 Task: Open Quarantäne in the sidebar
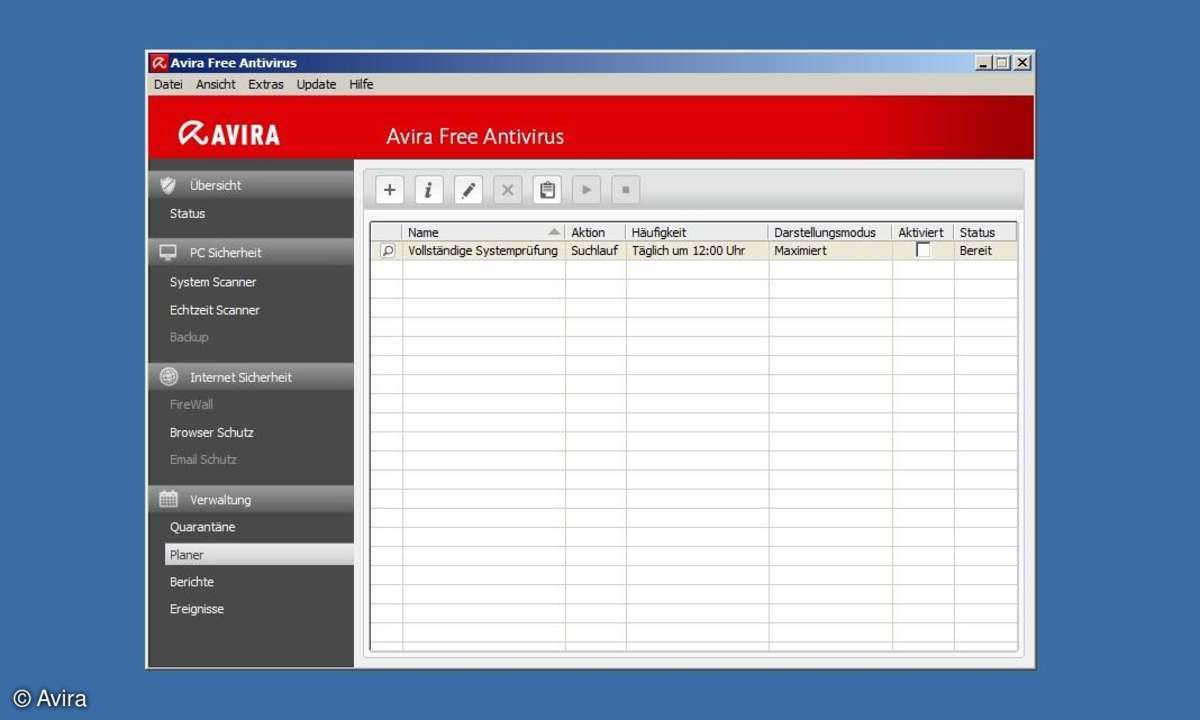202,527
